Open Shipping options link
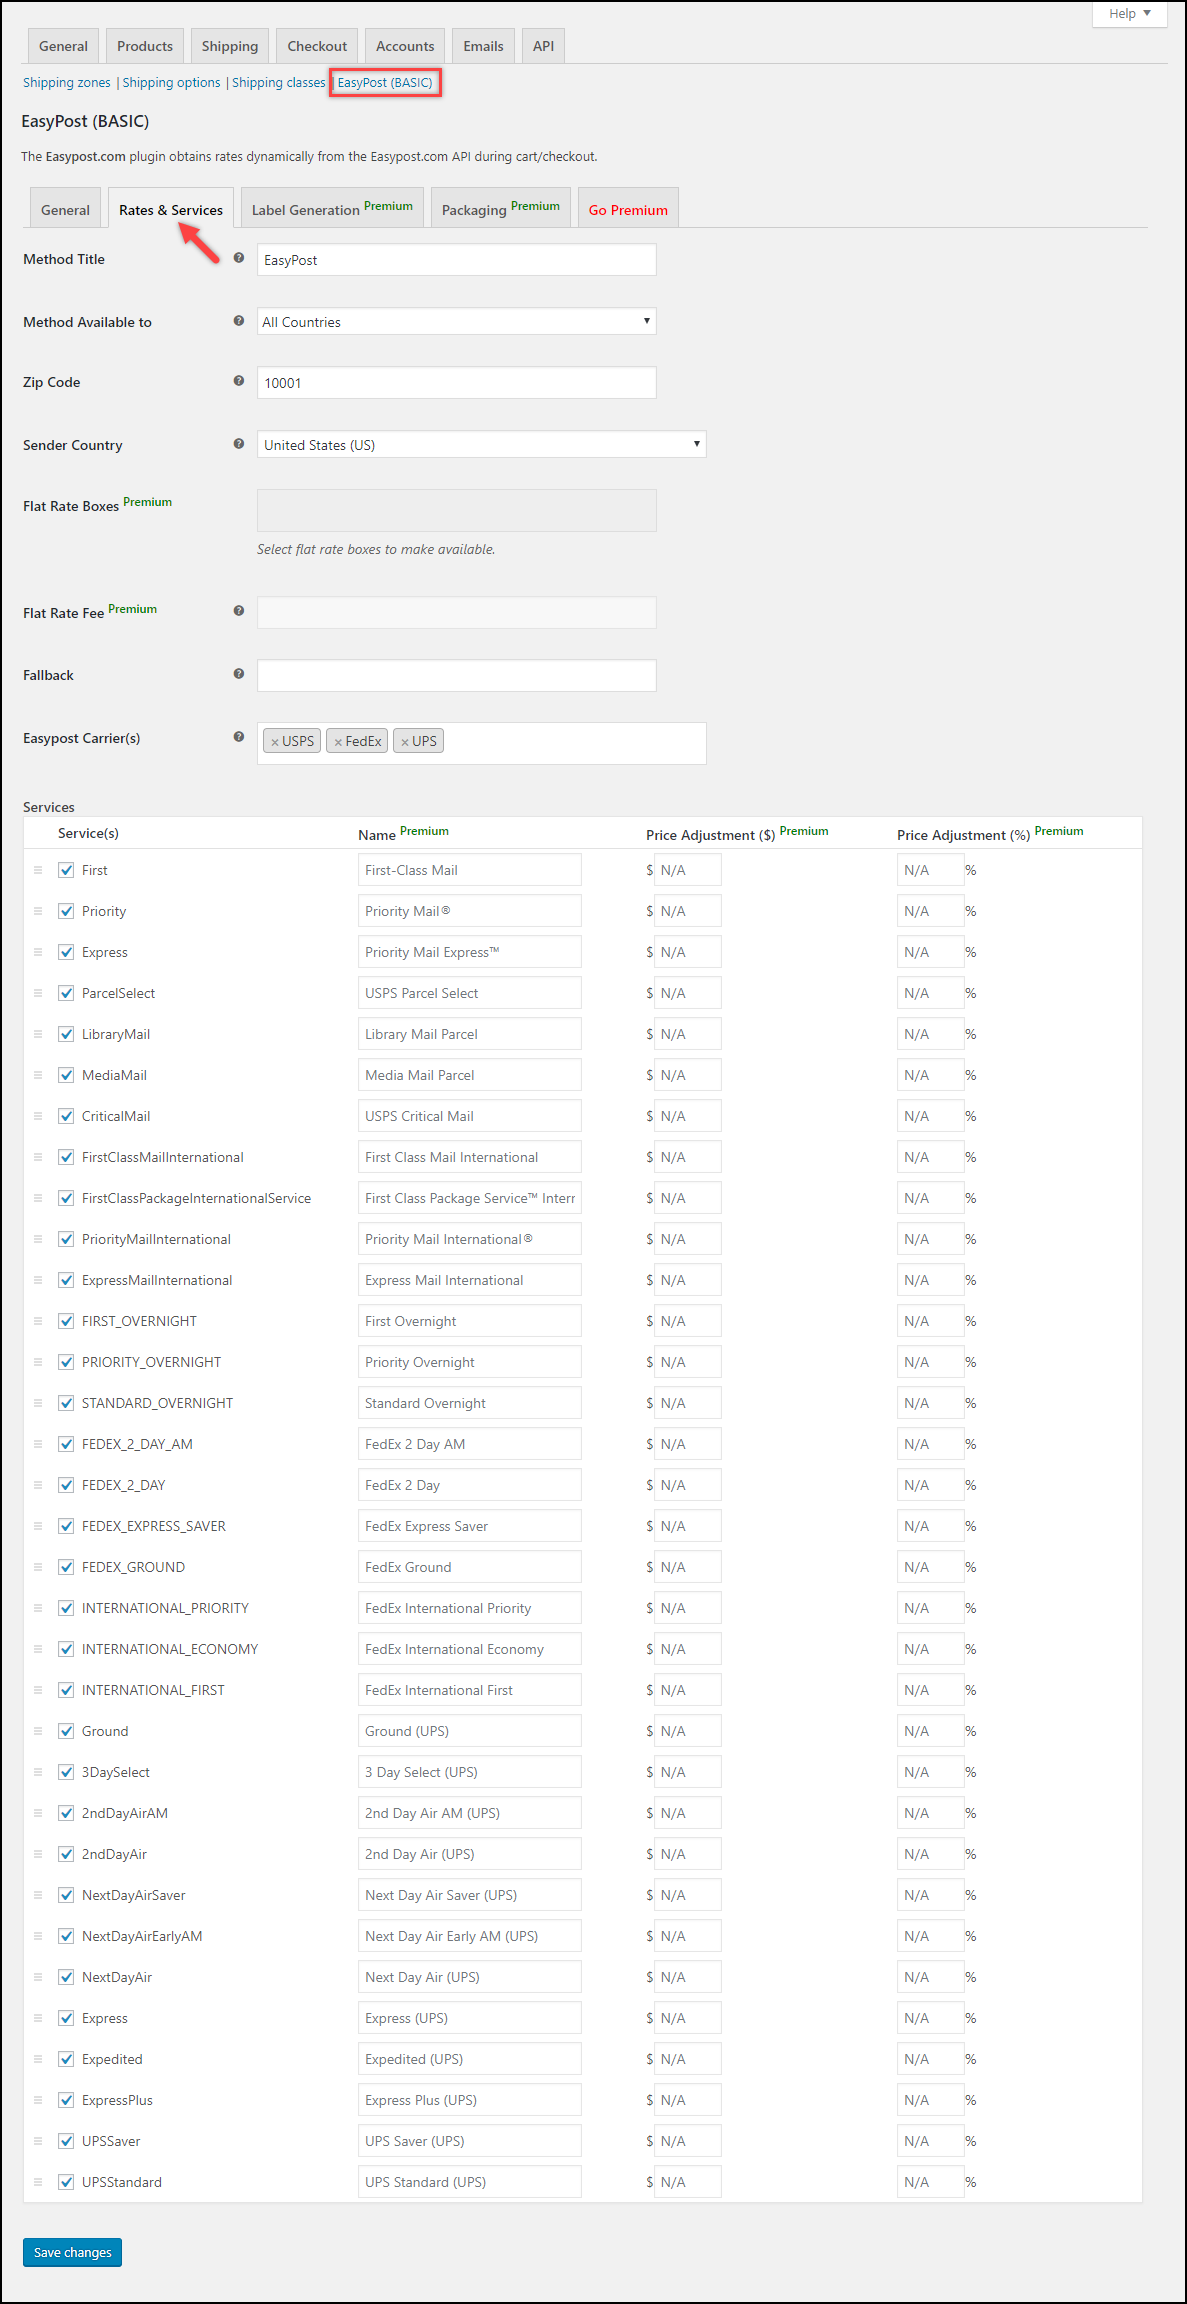Screen dimensions: 1187x2304 click(x=171, y=82)
